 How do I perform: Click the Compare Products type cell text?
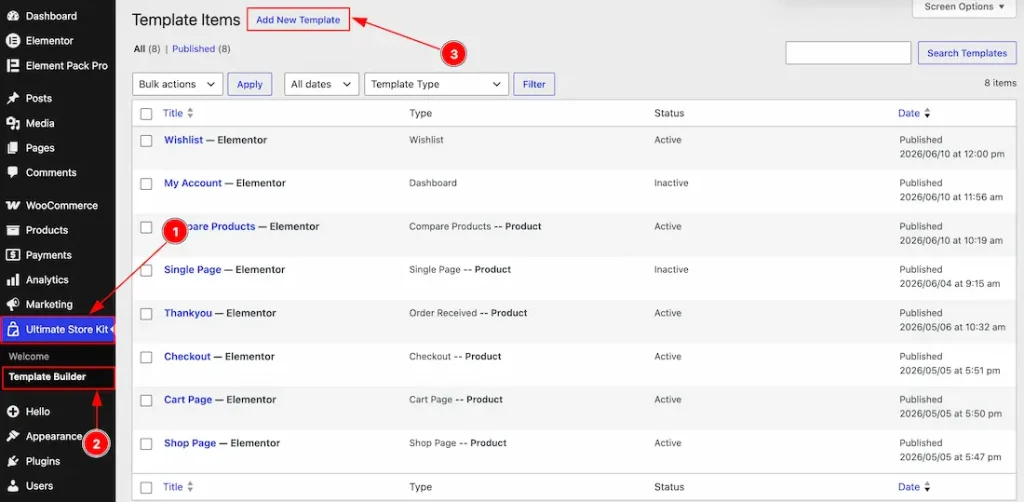click(x=475, y=227)
